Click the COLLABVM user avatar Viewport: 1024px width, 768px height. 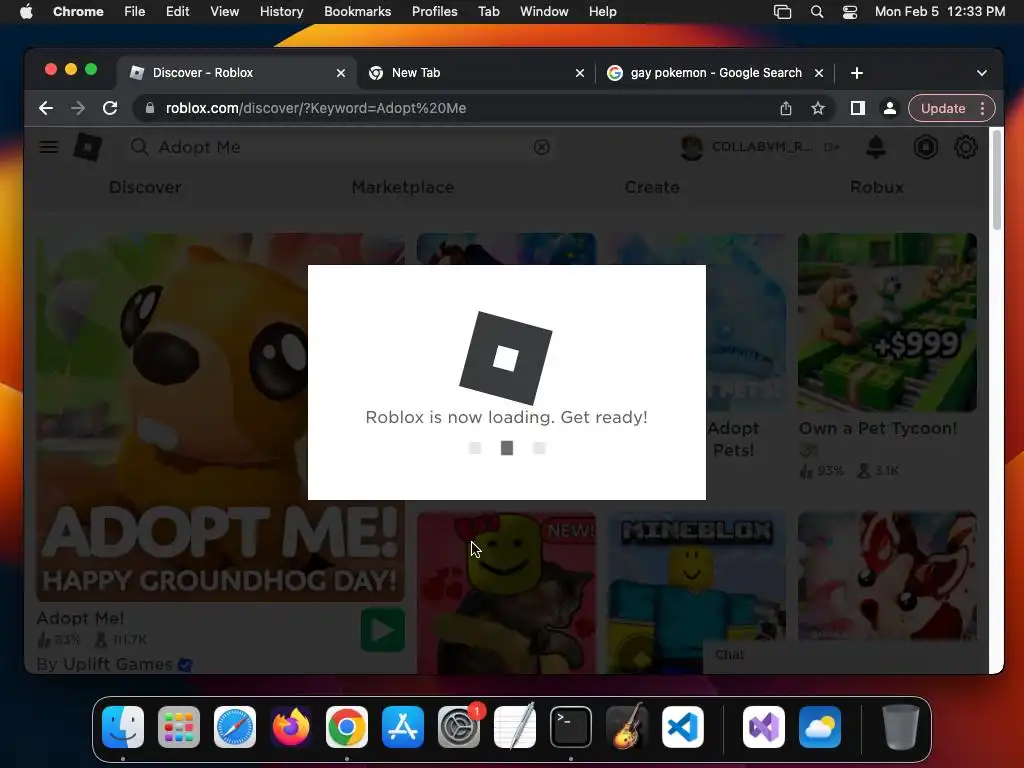coord(692,148)
